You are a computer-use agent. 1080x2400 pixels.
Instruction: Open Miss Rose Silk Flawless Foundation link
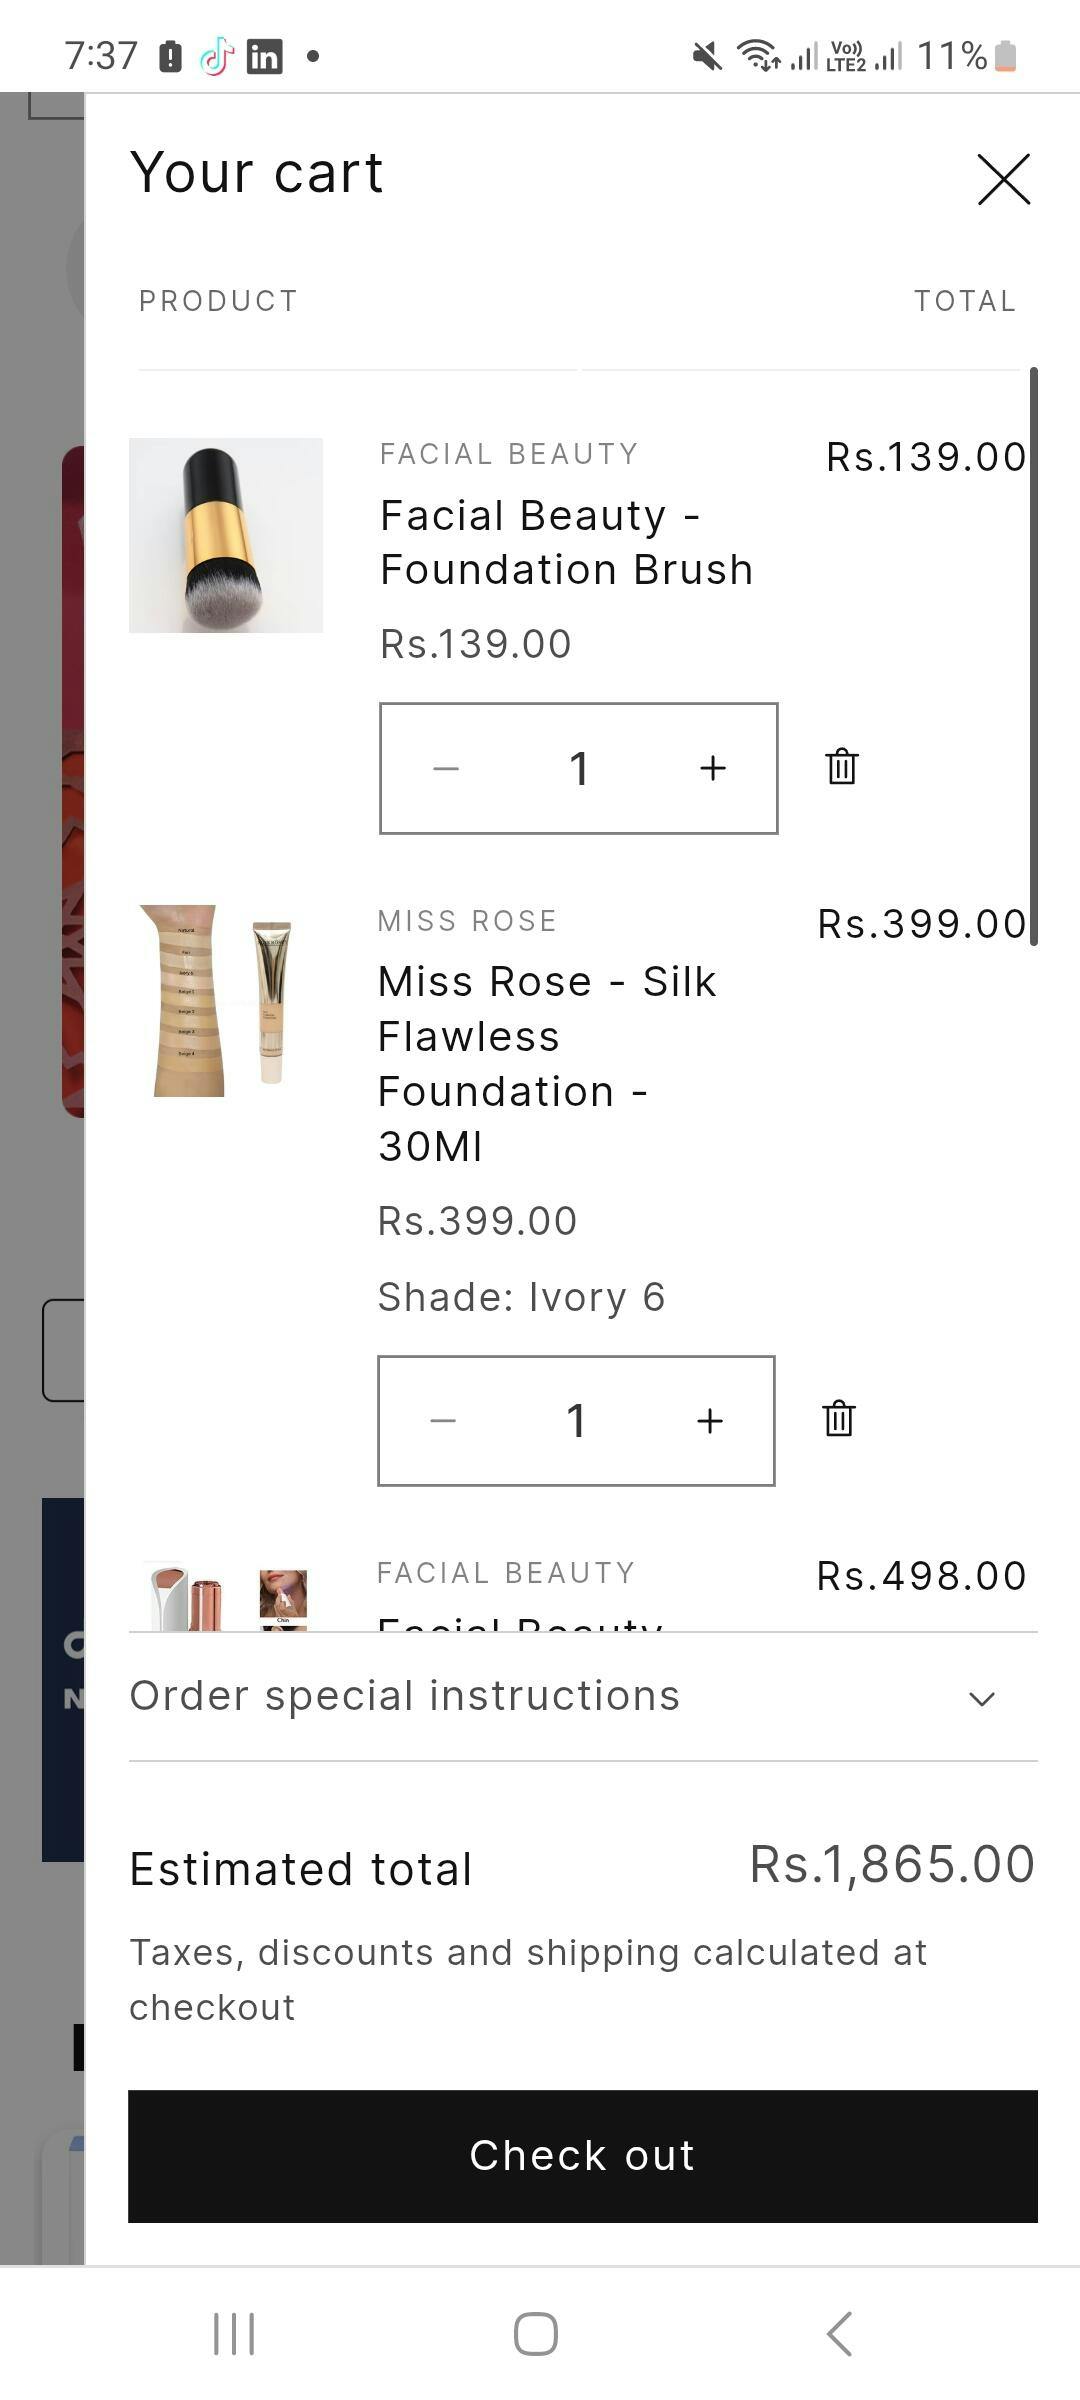[x=546, y=1063]
